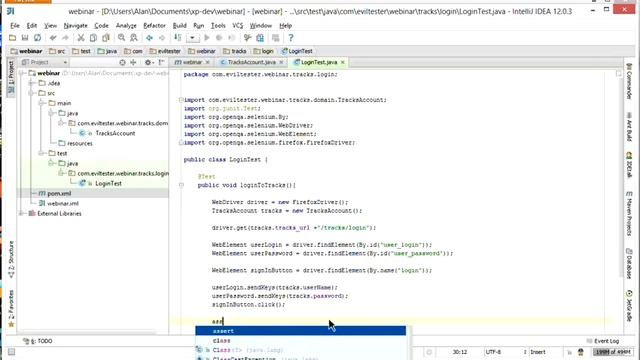Image resolution: width=640 pixels, height=360 pixels.
Task: Open the Database side panel
Action: pos(629,263)
